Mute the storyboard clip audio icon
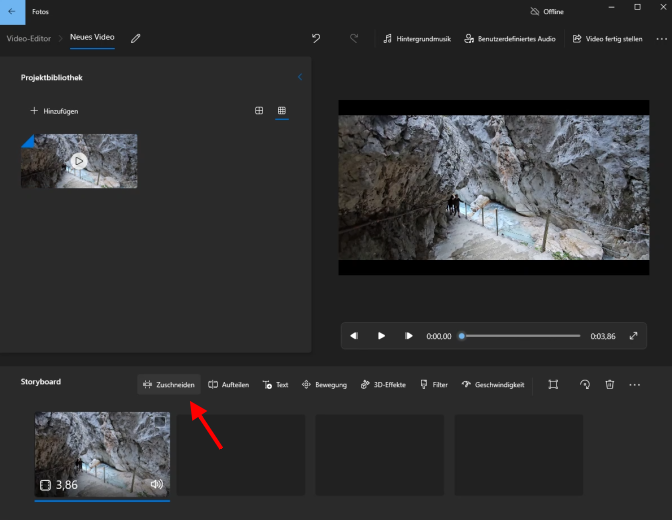This screenshot has height=520, width=672. pos(157,484)
